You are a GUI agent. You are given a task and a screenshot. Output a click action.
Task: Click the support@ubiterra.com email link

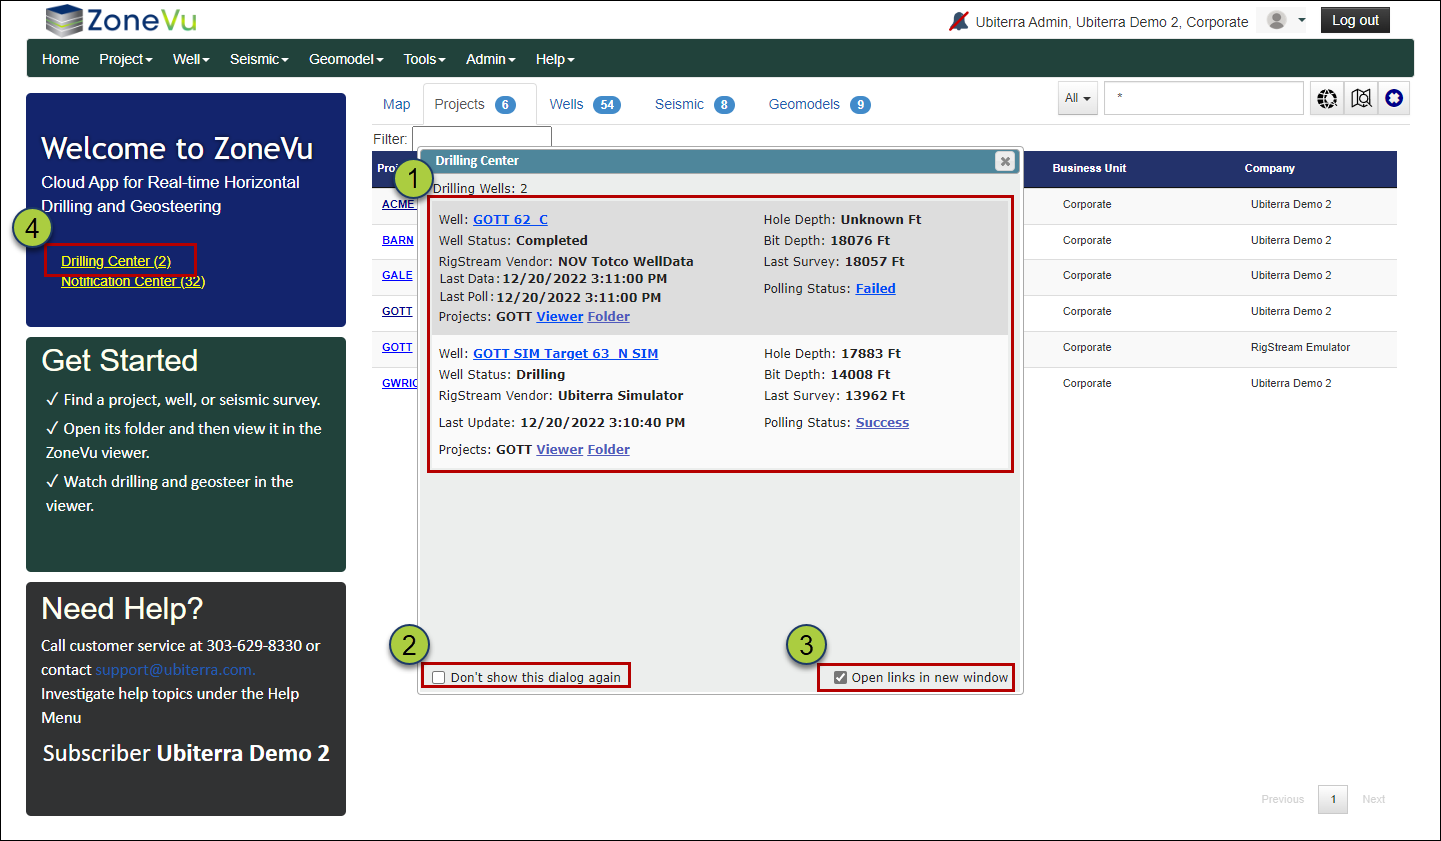pyautogui.click(x=175, y=670)
